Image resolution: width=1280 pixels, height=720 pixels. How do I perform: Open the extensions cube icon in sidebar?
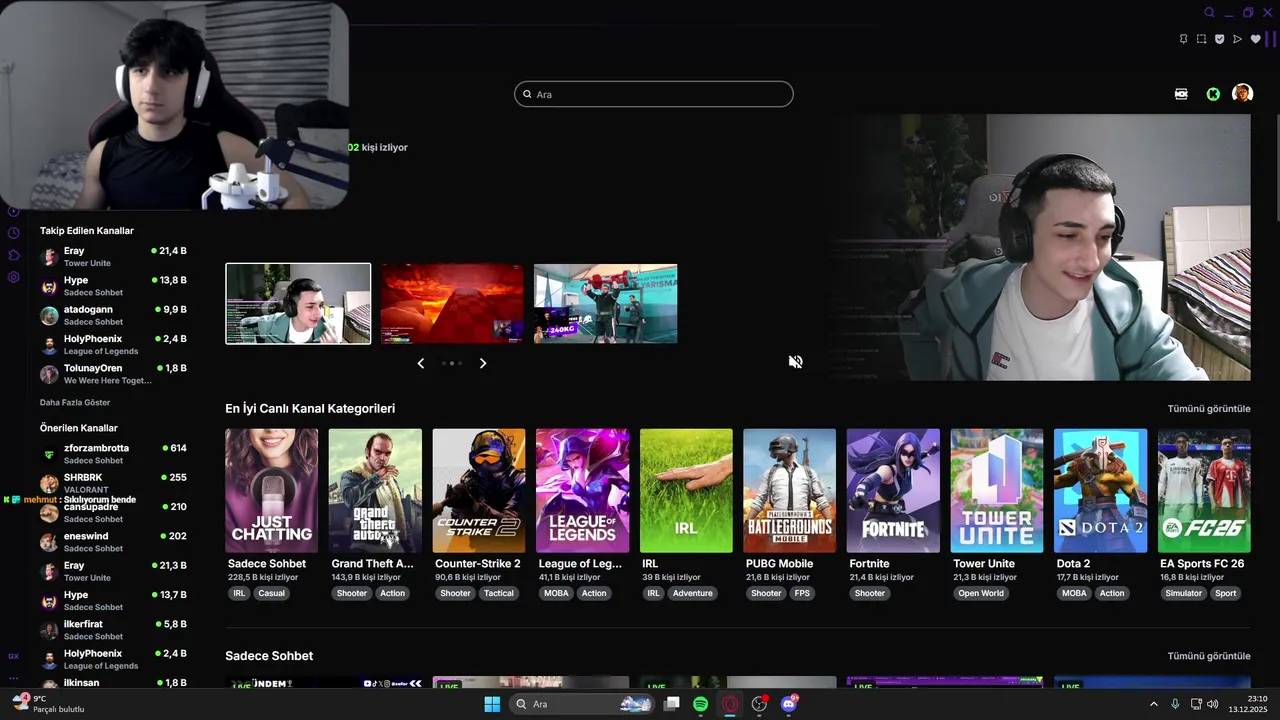point(14,255)
